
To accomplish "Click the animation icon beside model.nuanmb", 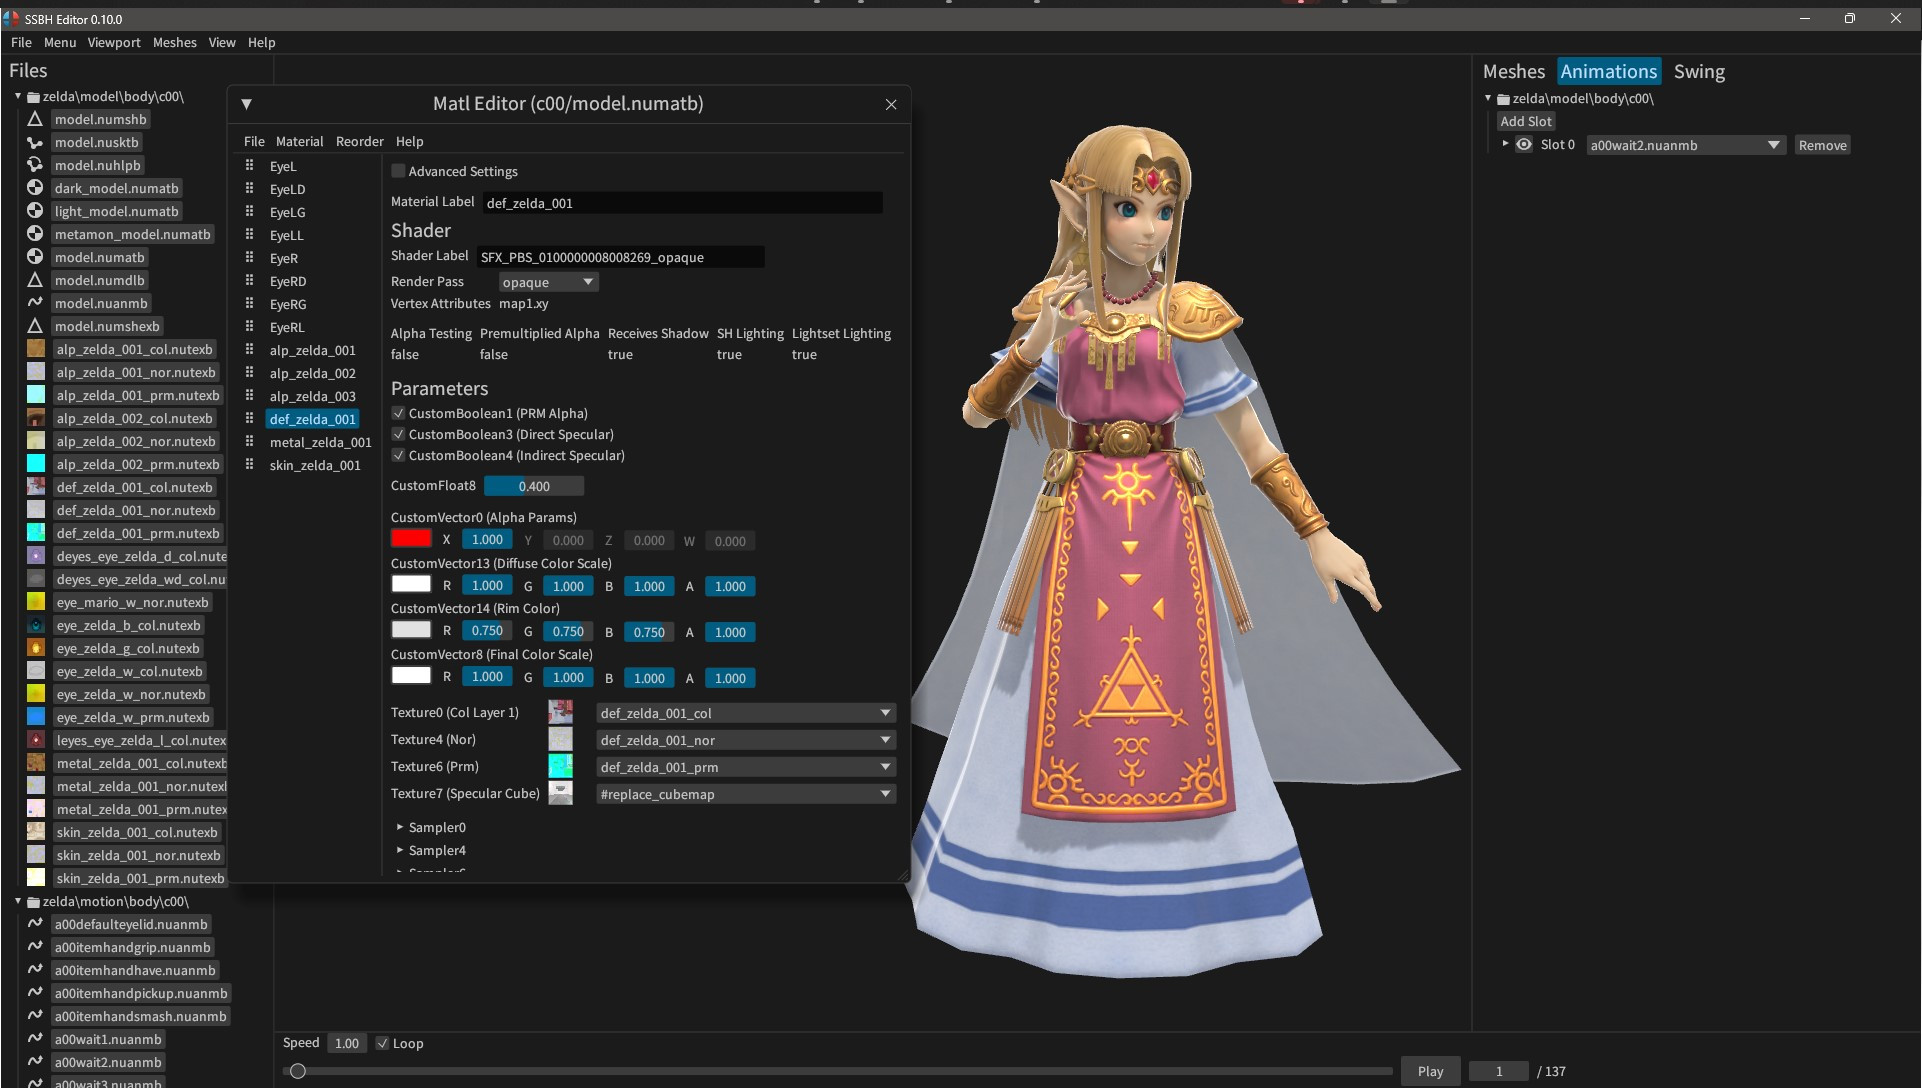I will 36,303.
